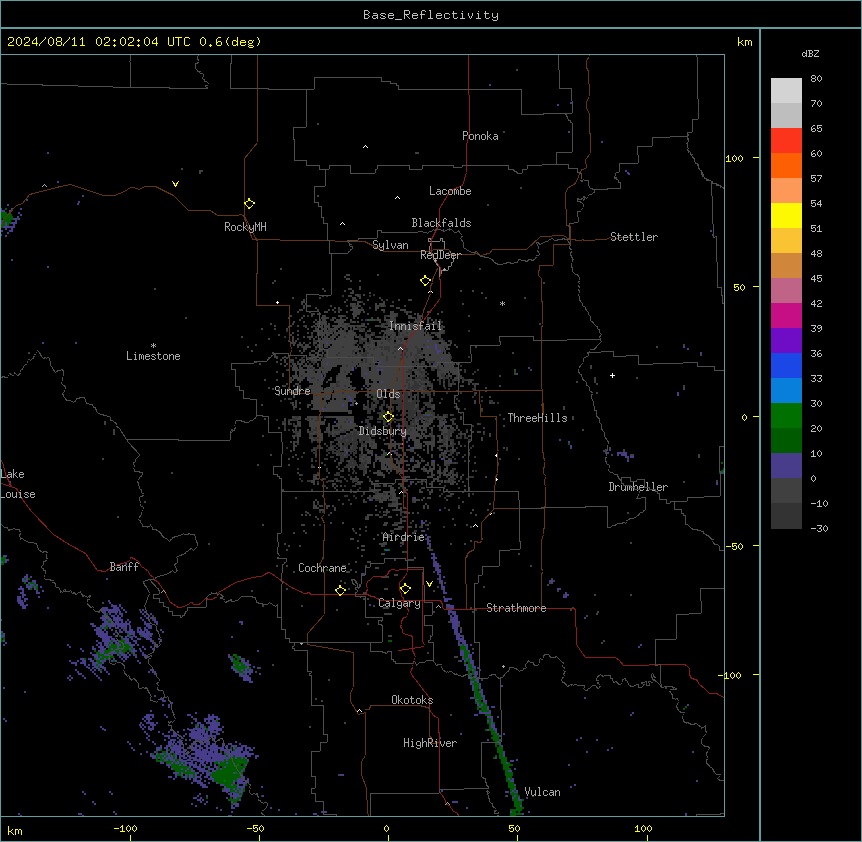Click the Olds label

[388, 394]
